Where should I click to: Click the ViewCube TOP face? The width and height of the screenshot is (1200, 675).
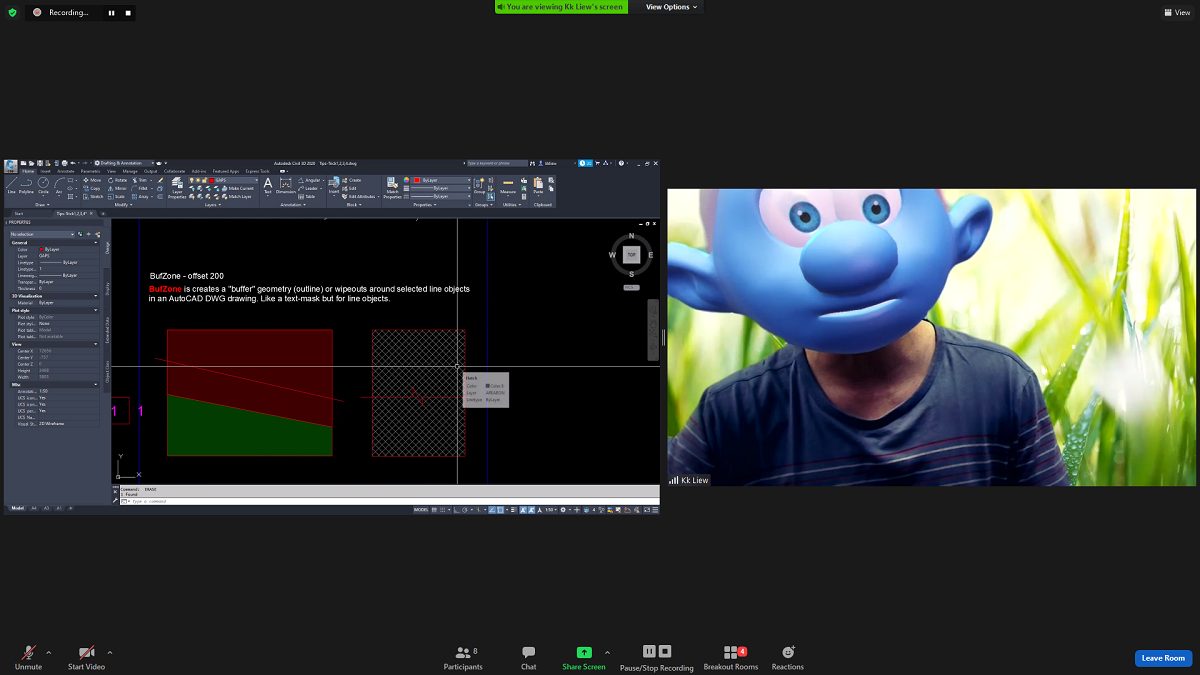(x=631, y=254)
